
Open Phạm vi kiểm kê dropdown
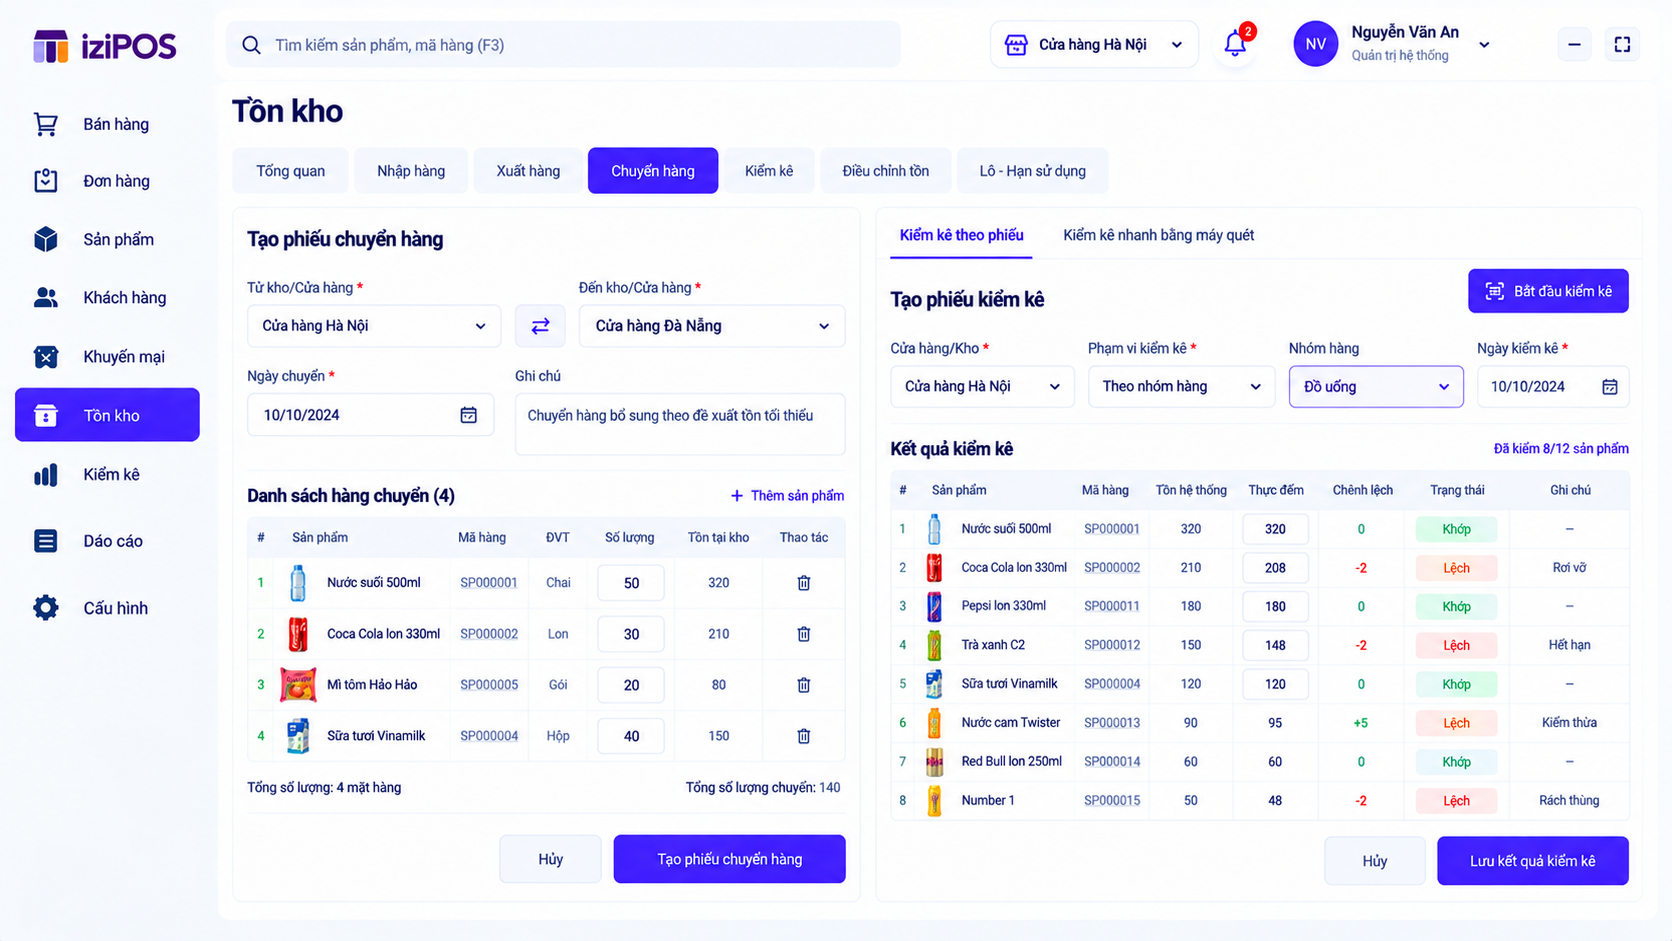[x=1181, y=387]
